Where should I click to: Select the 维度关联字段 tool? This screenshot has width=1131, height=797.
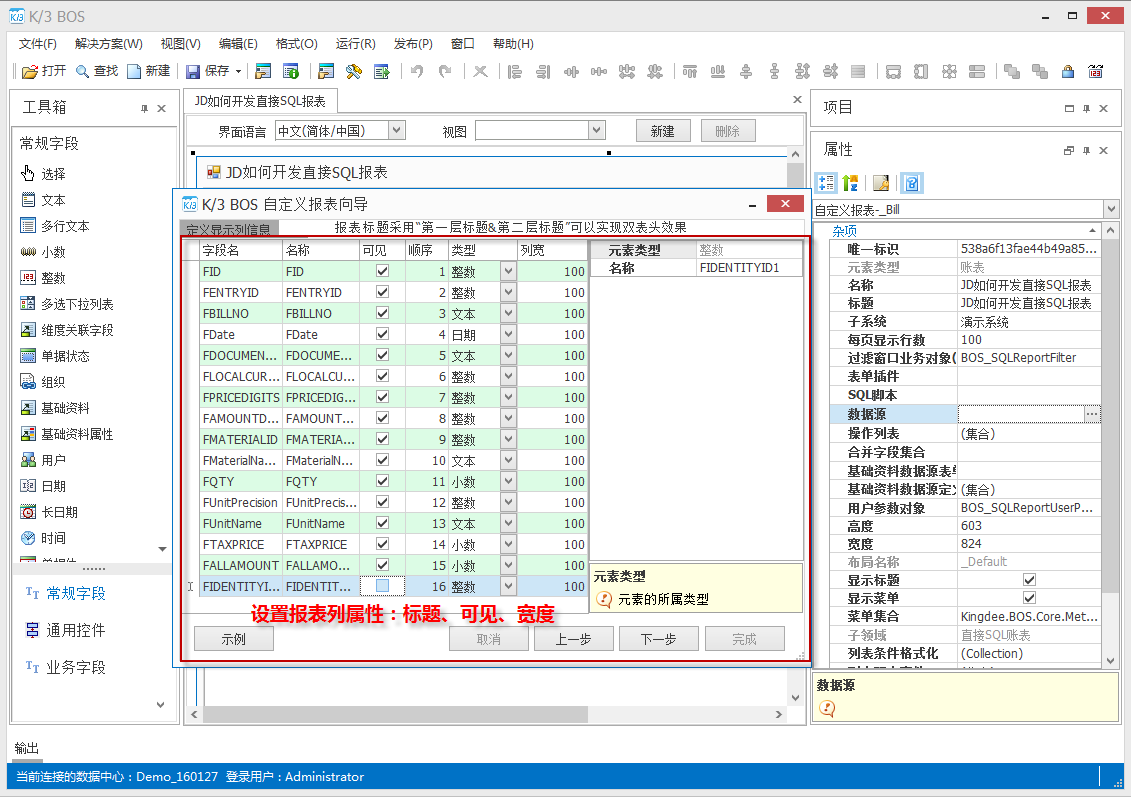coord(67,330)
